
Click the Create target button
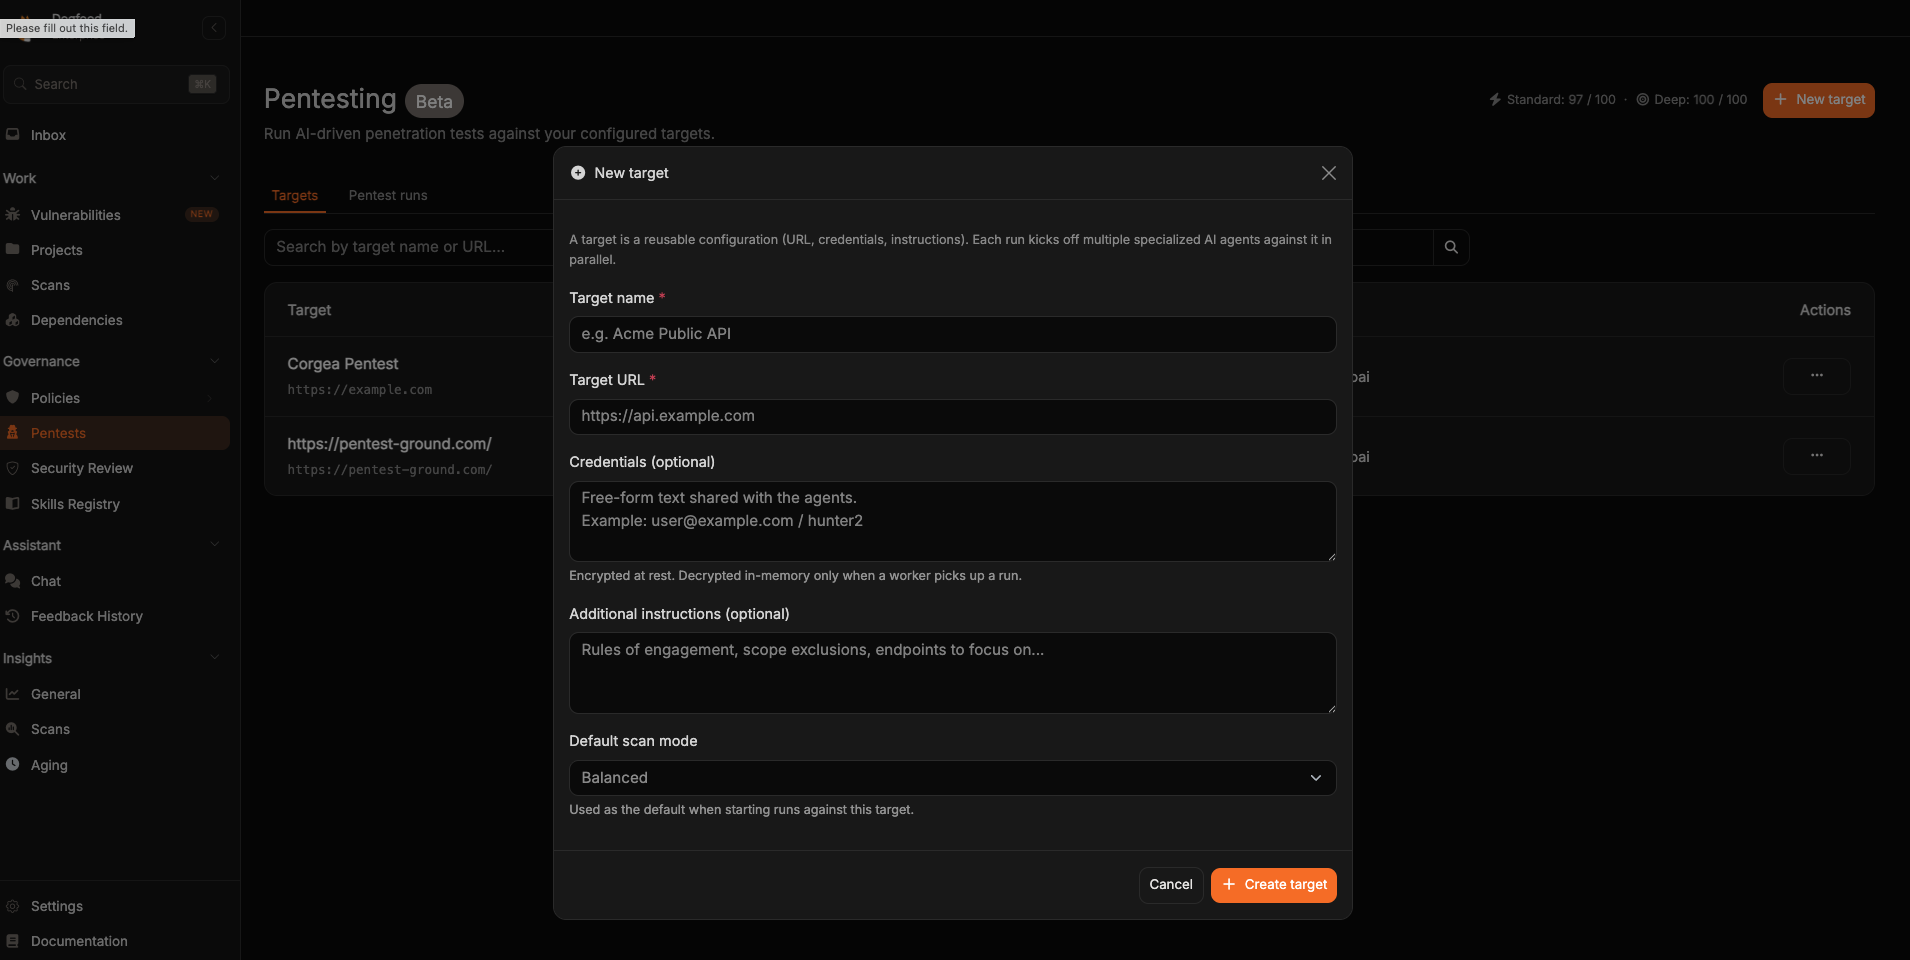click(1273, 885)
